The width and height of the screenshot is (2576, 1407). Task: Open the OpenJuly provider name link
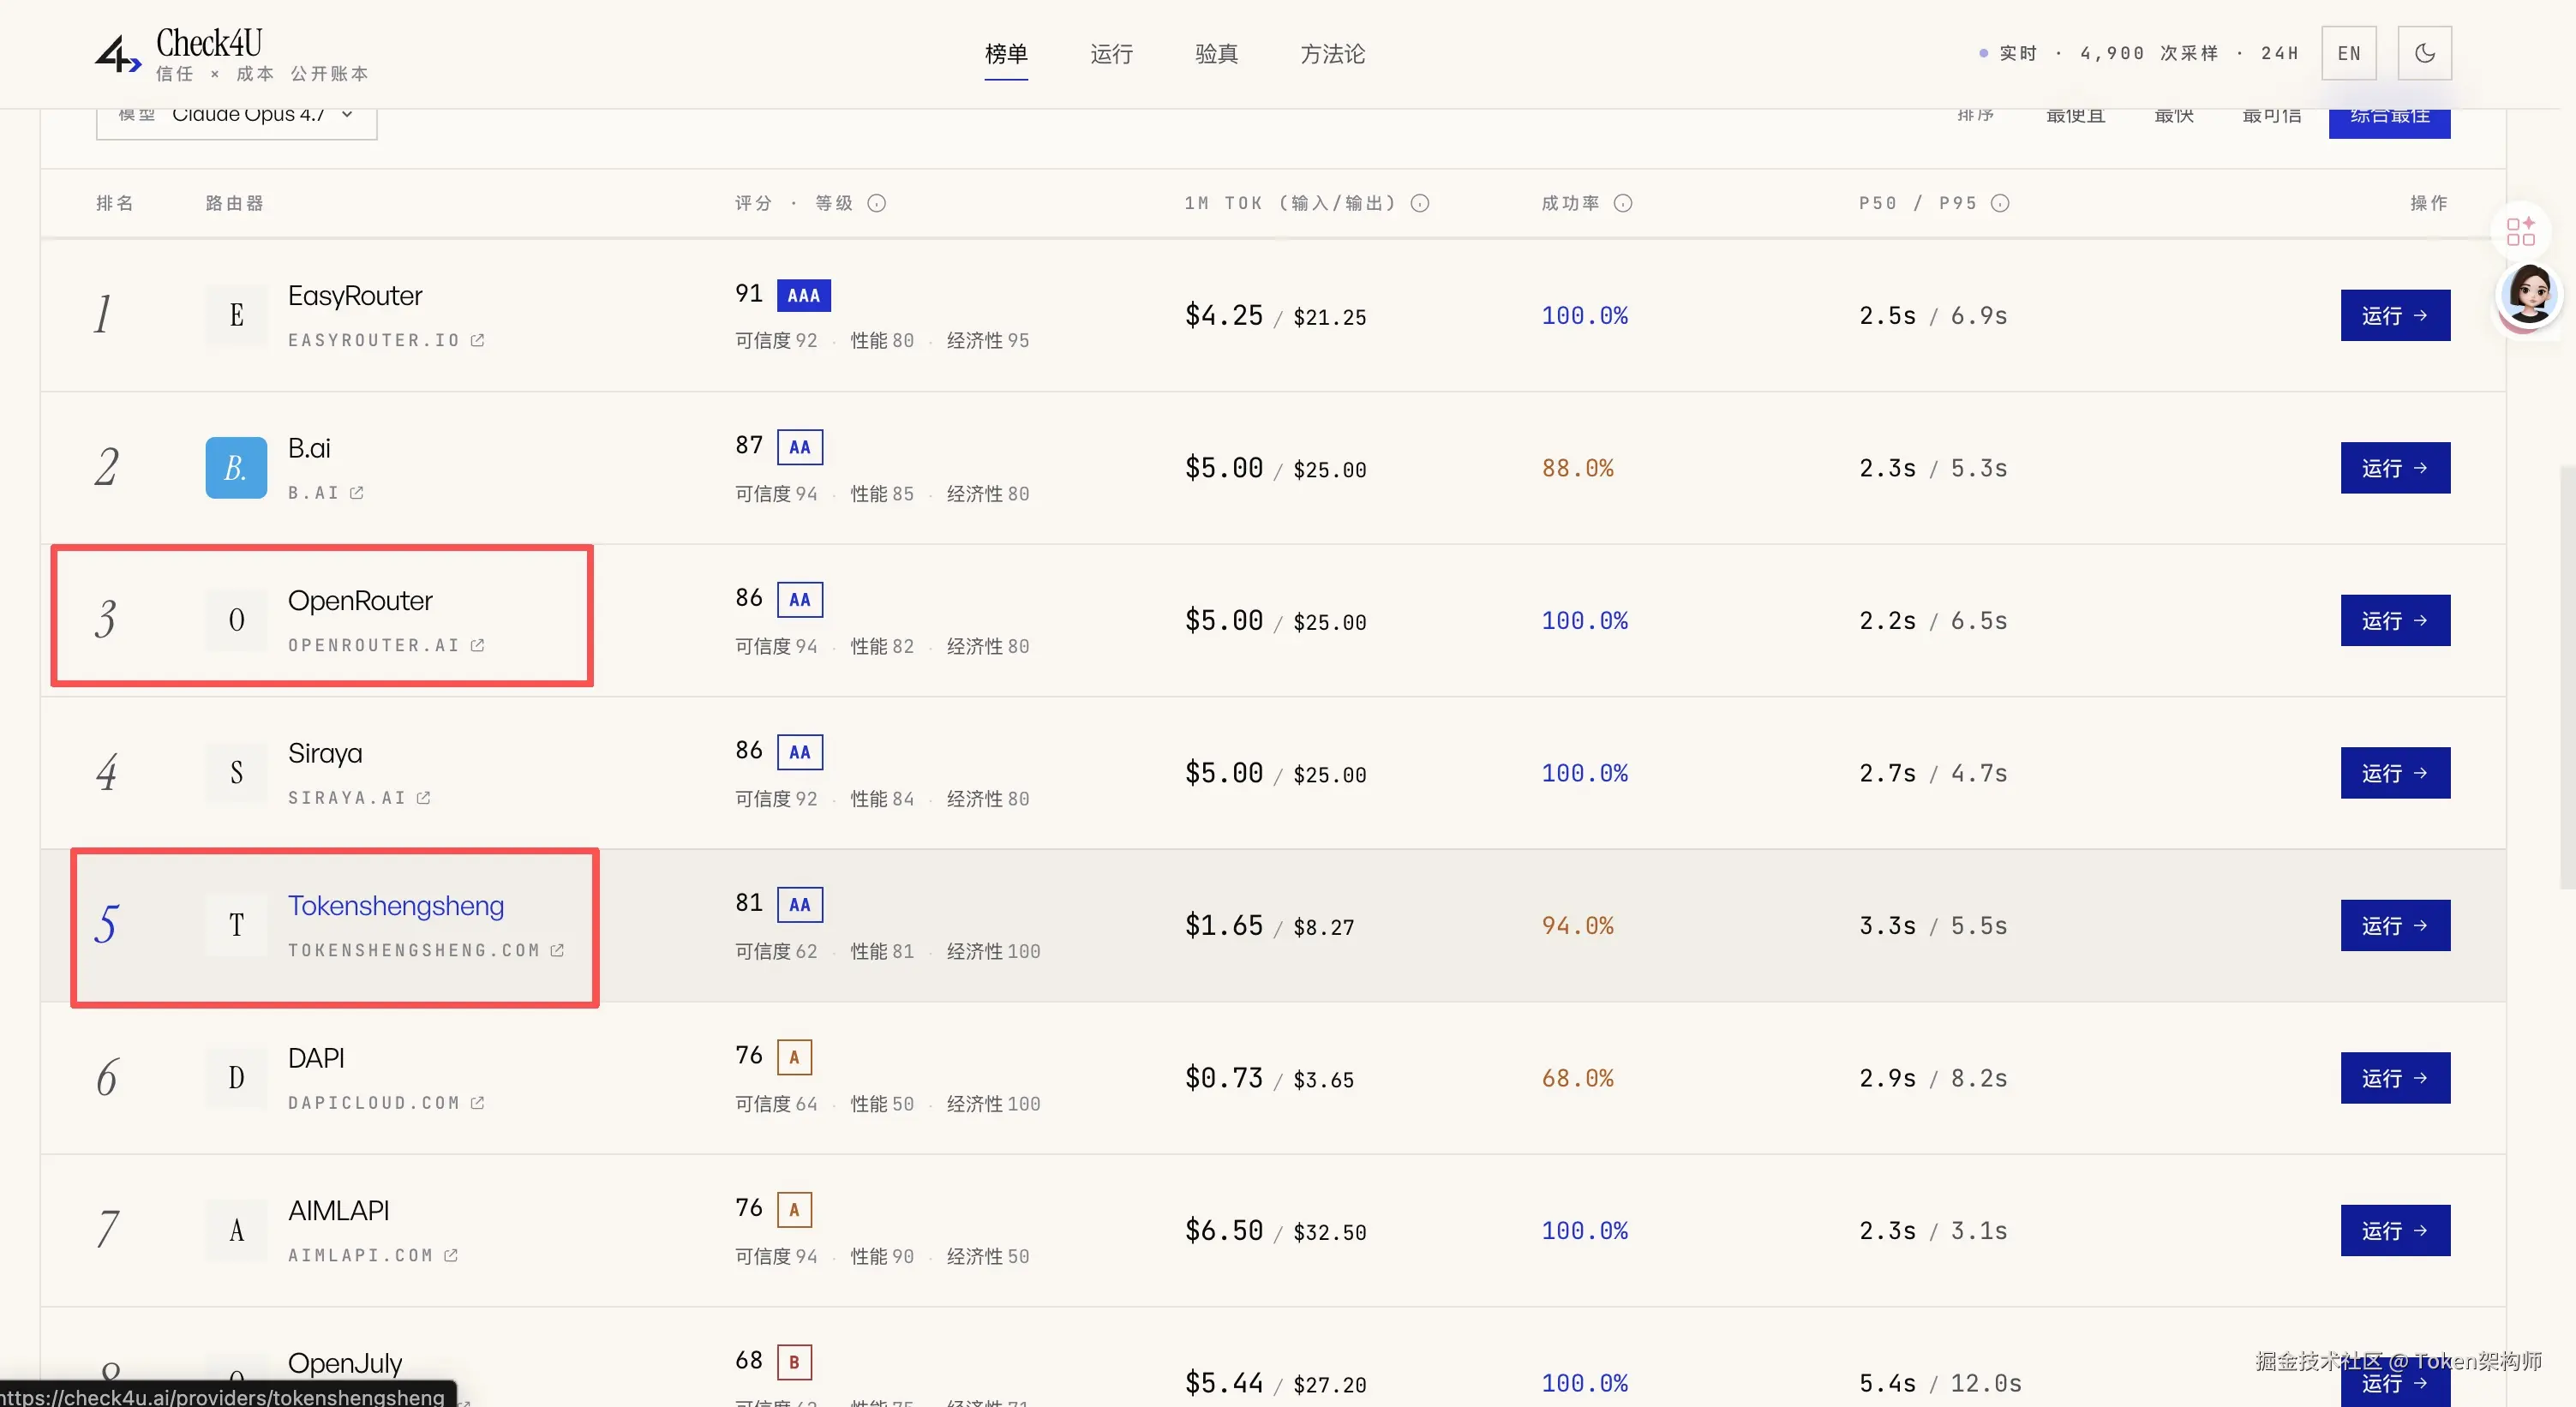[x=345, y=1363]
